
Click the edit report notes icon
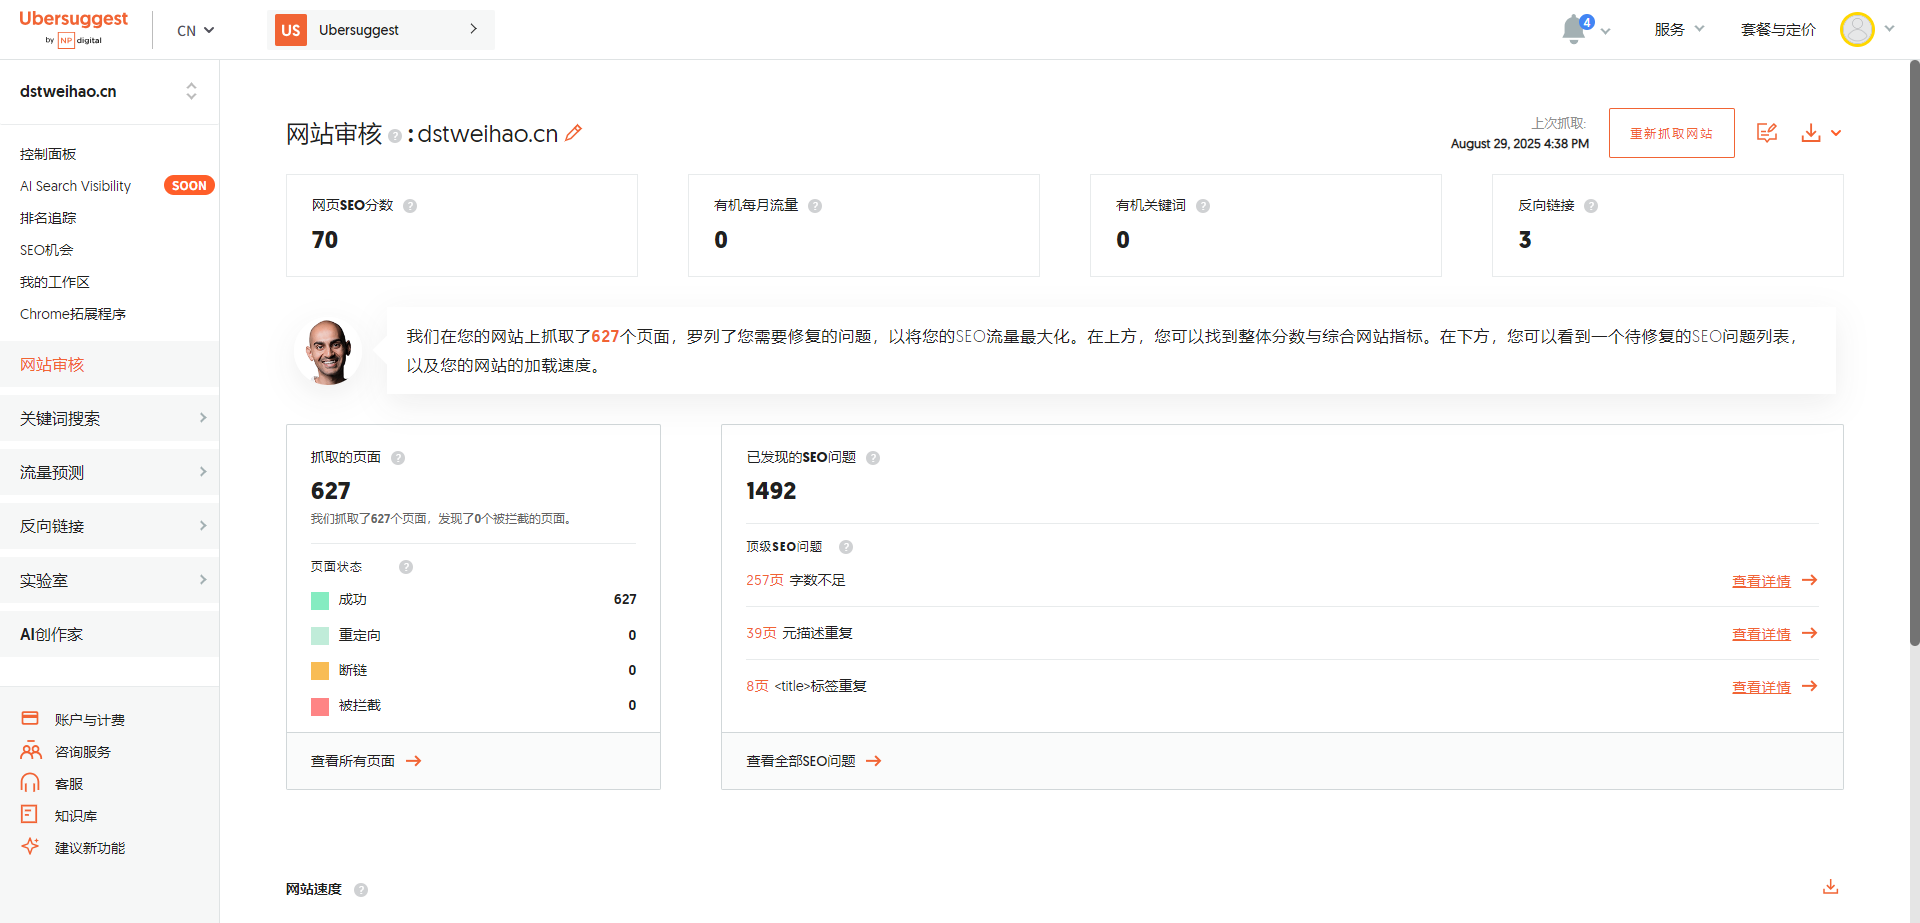(x=1767, y=133)
